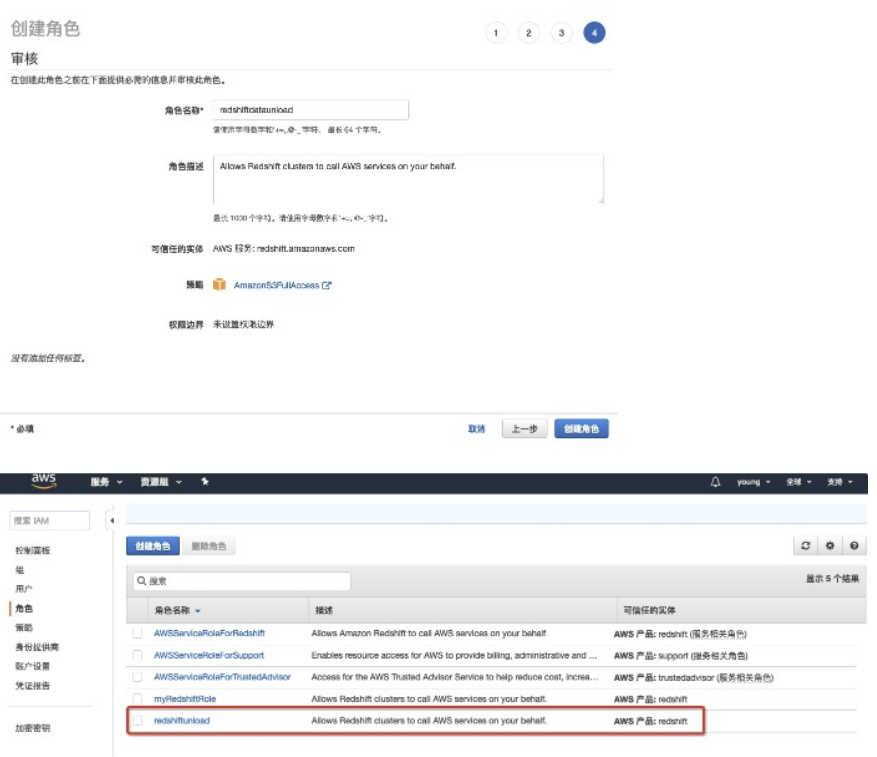Open 身份提供商 identity providers in sidebar
This screenshot has height=757, width=877.
[37, 647]
